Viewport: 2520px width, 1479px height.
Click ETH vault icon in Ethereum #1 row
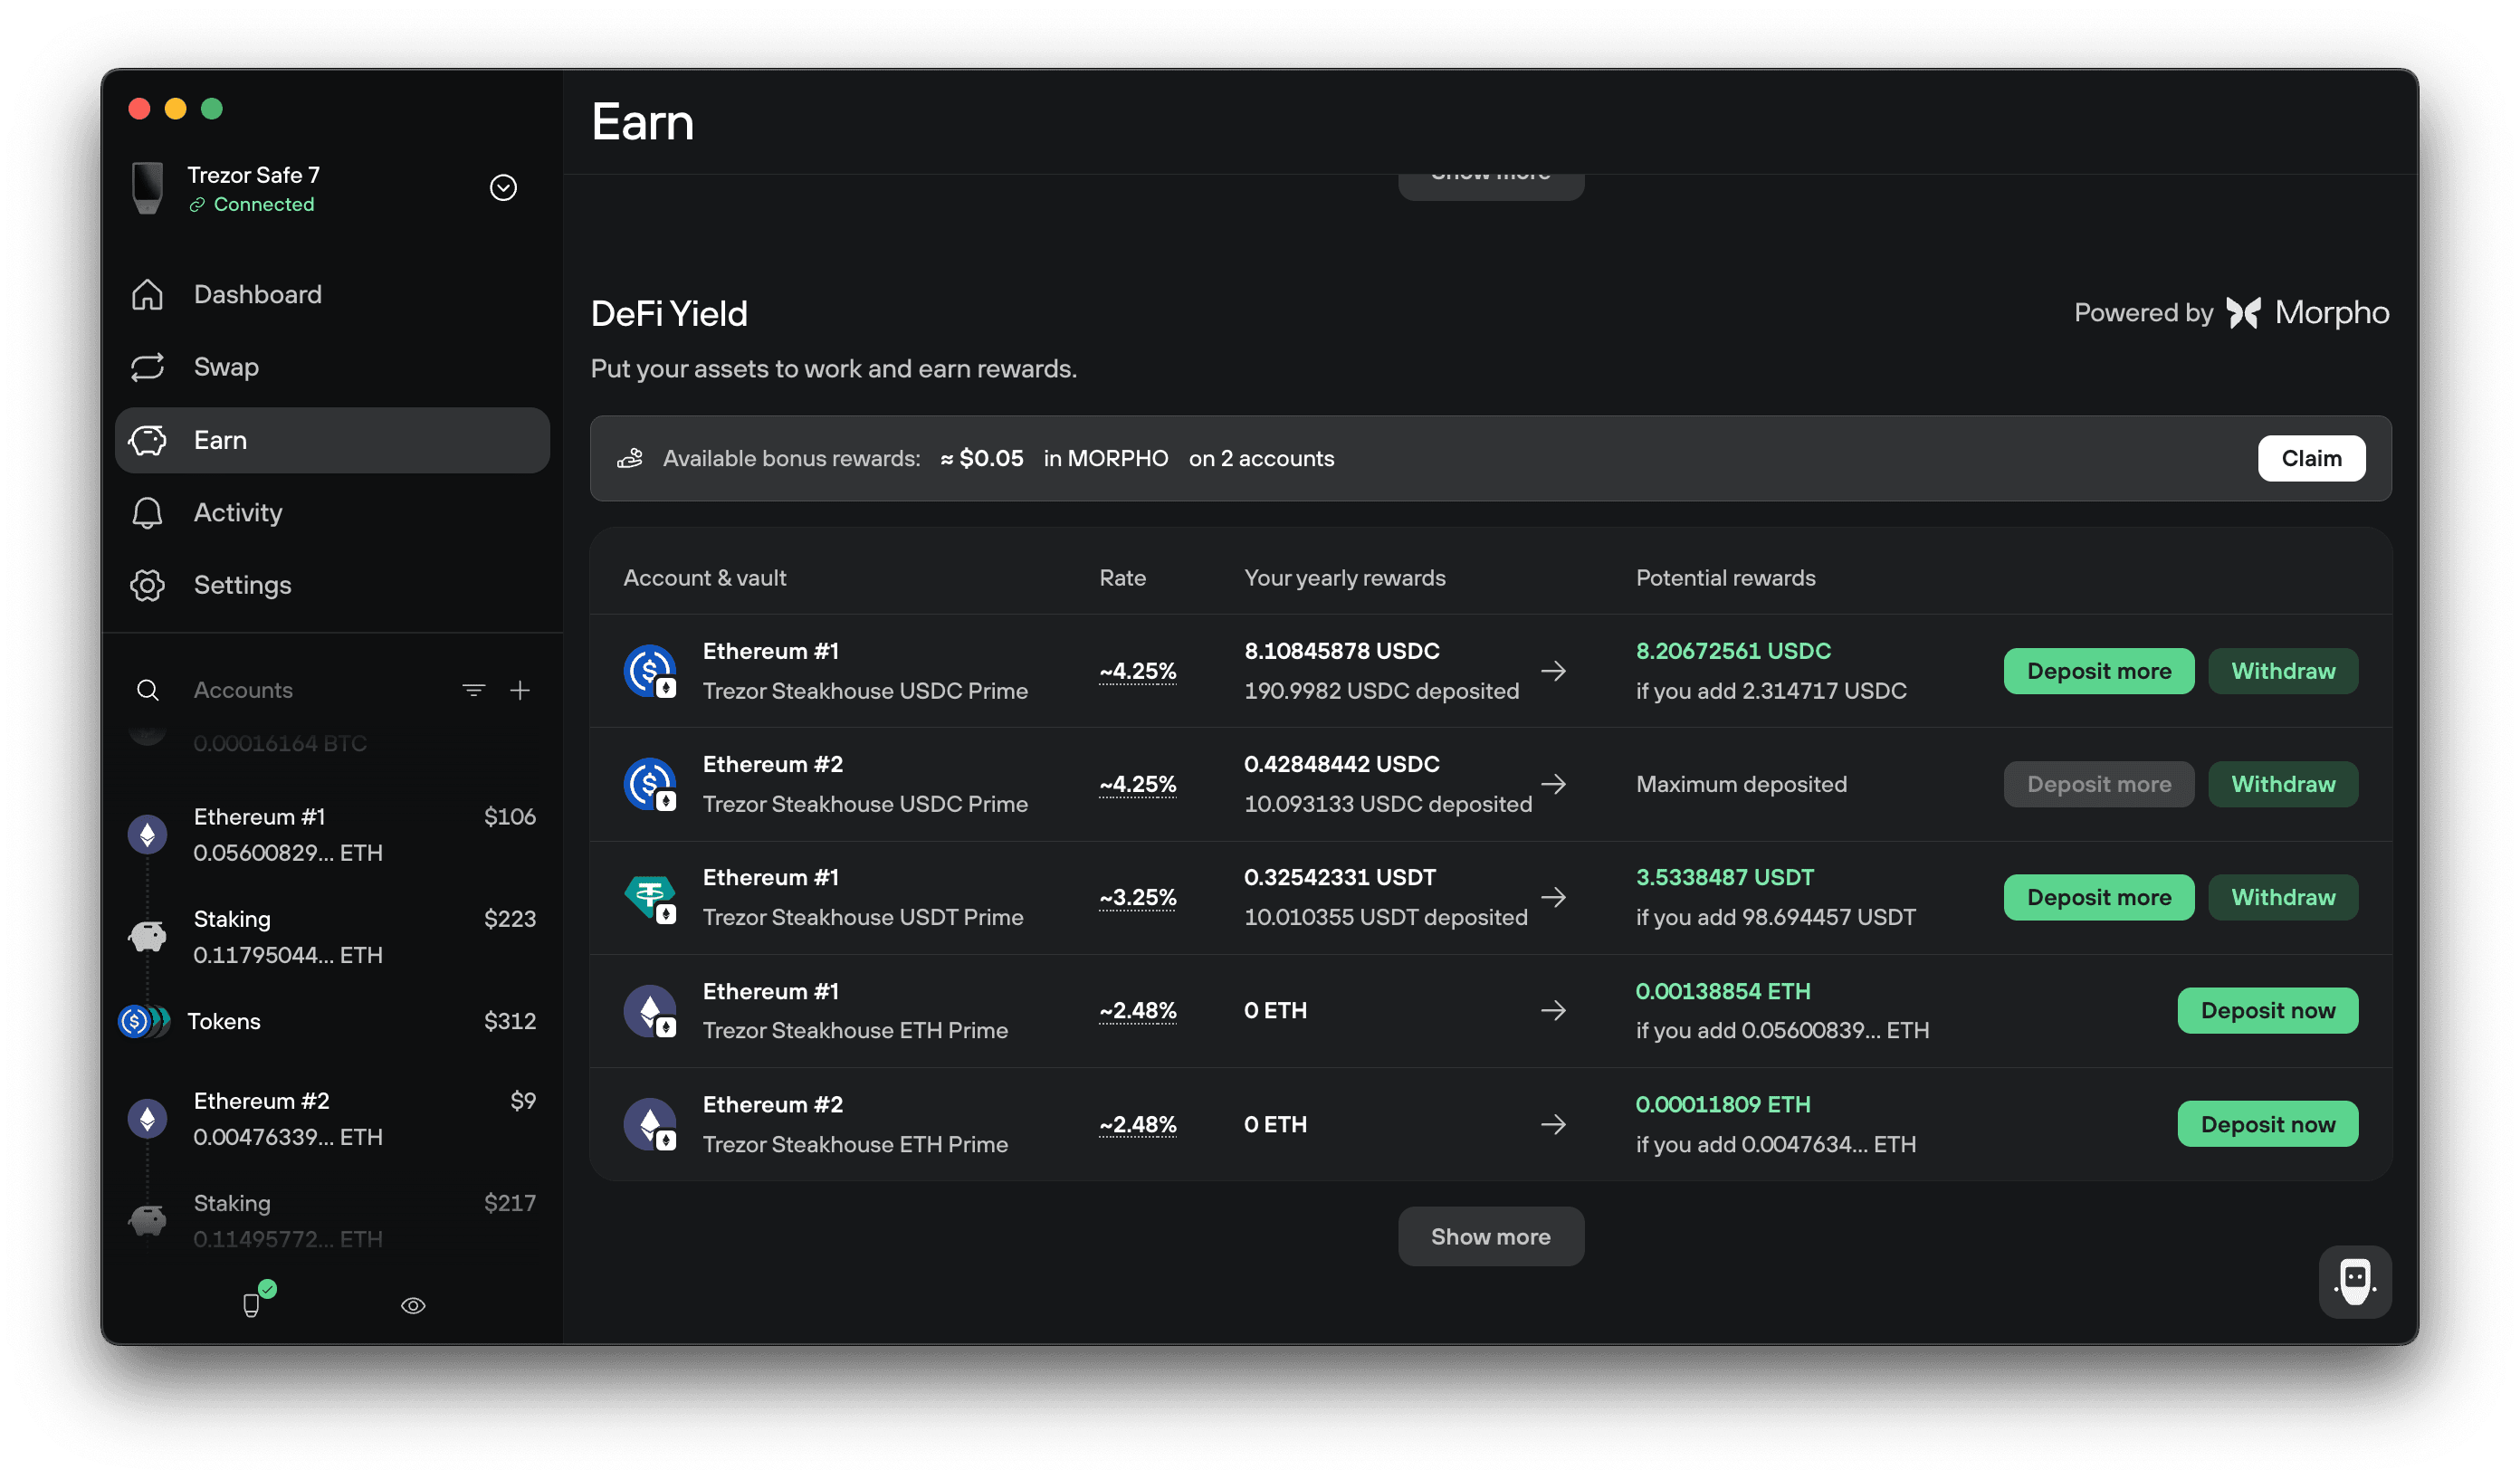click(650, 1011)
